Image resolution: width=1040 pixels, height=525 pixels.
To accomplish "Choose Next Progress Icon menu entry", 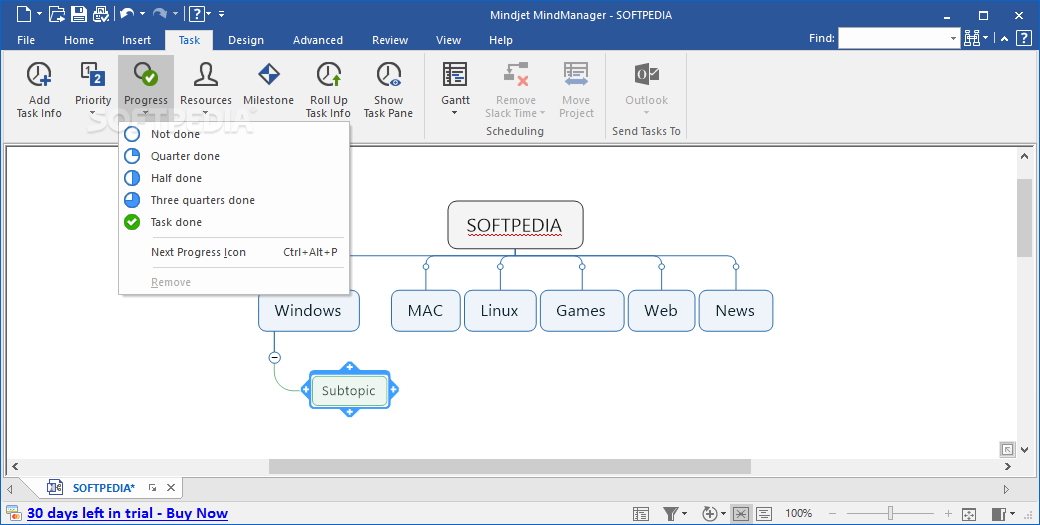I will [x=234, y=252].
